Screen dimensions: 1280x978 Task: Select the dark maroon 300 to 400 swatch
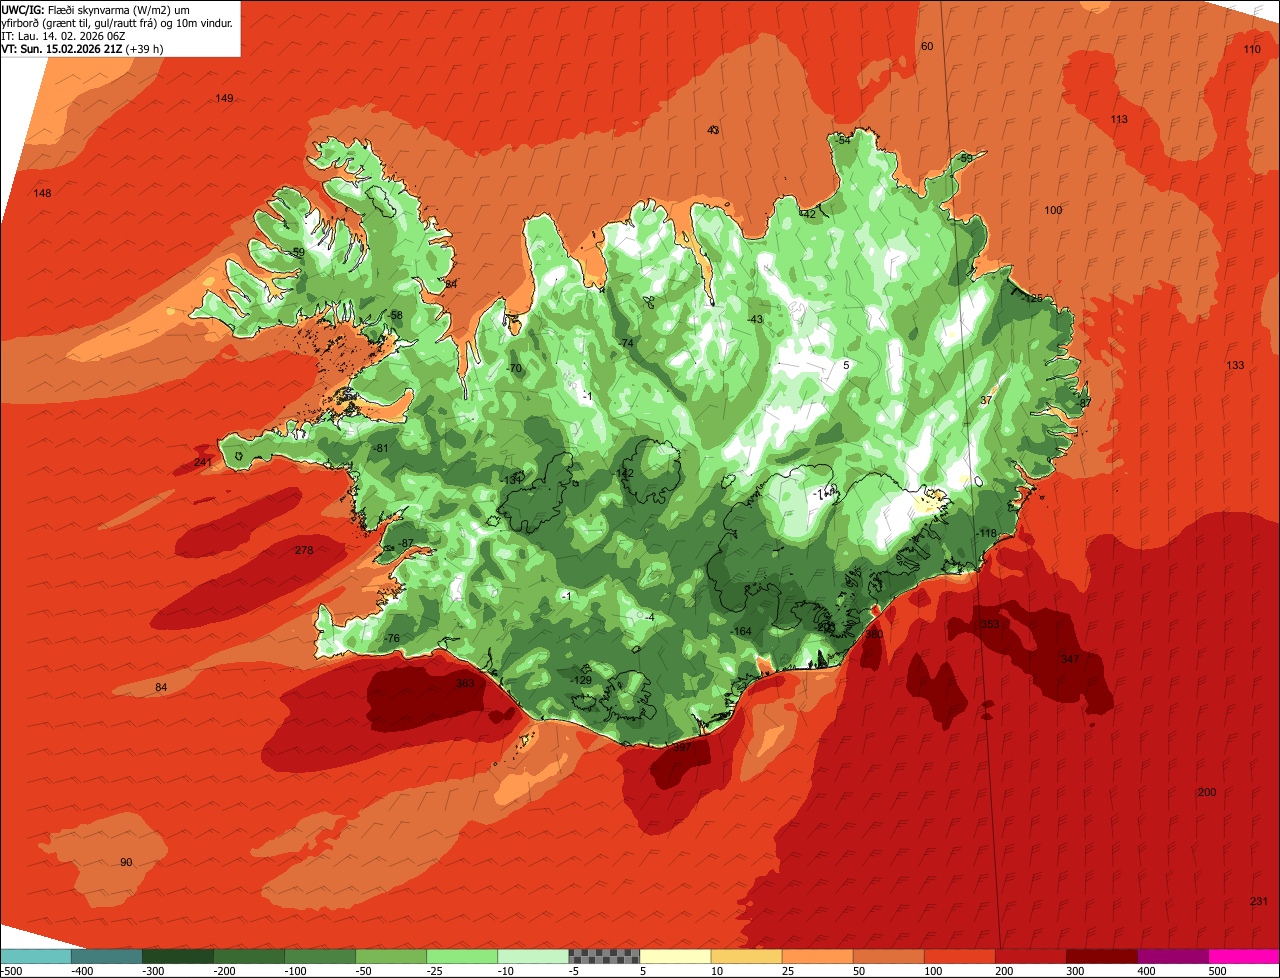point(1101,956)
